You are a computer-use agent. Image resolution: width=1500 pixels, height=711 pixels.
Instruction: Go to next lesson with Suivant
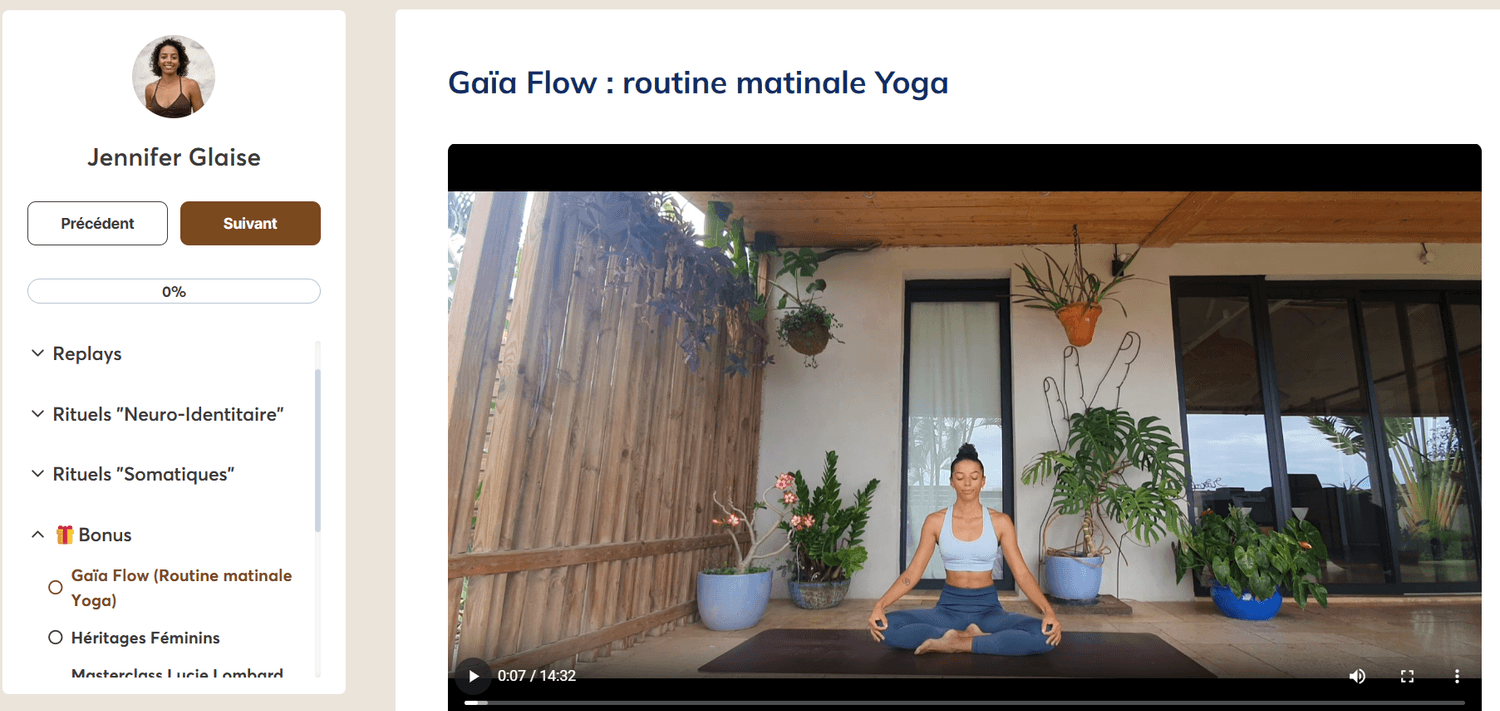click(x=250, y=223)
